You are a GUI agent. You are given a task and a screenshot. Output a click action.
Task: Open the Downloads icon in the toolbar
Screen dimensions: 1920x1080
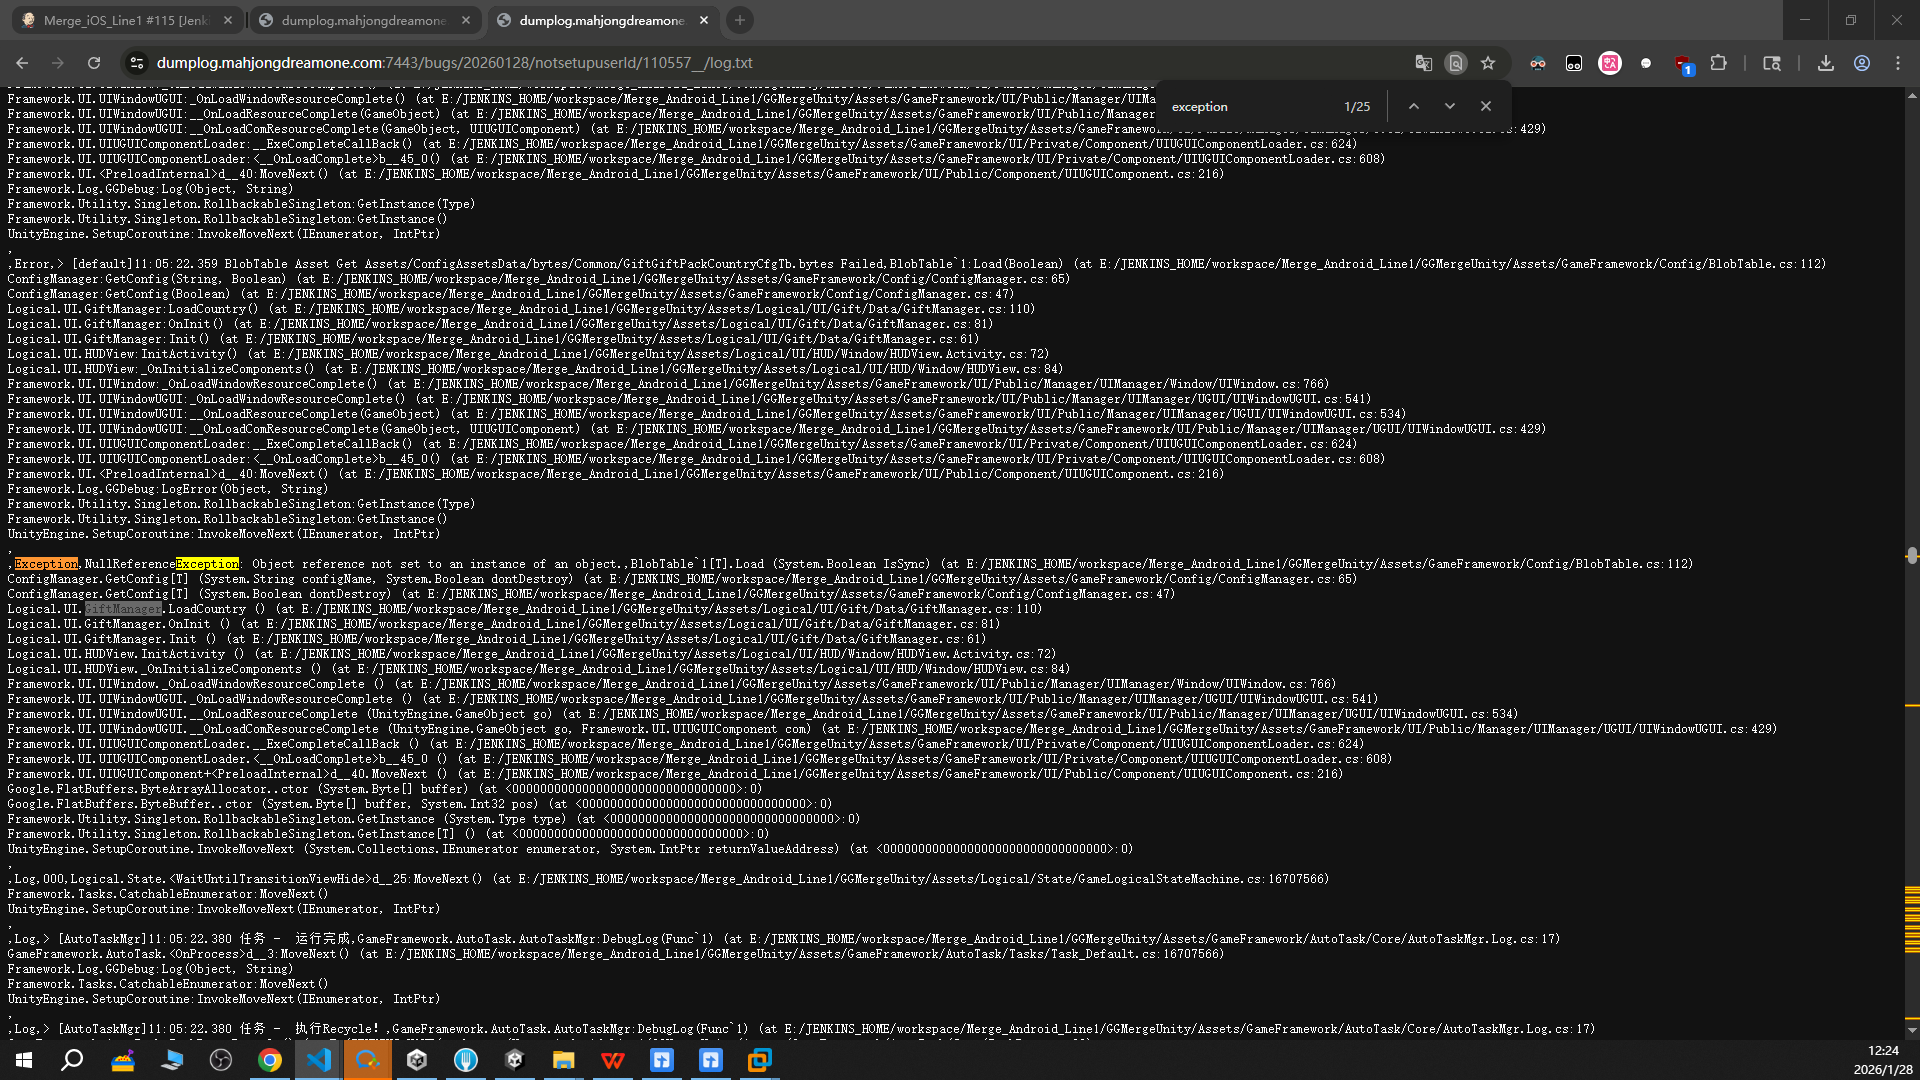click(x=1825, y=63)
